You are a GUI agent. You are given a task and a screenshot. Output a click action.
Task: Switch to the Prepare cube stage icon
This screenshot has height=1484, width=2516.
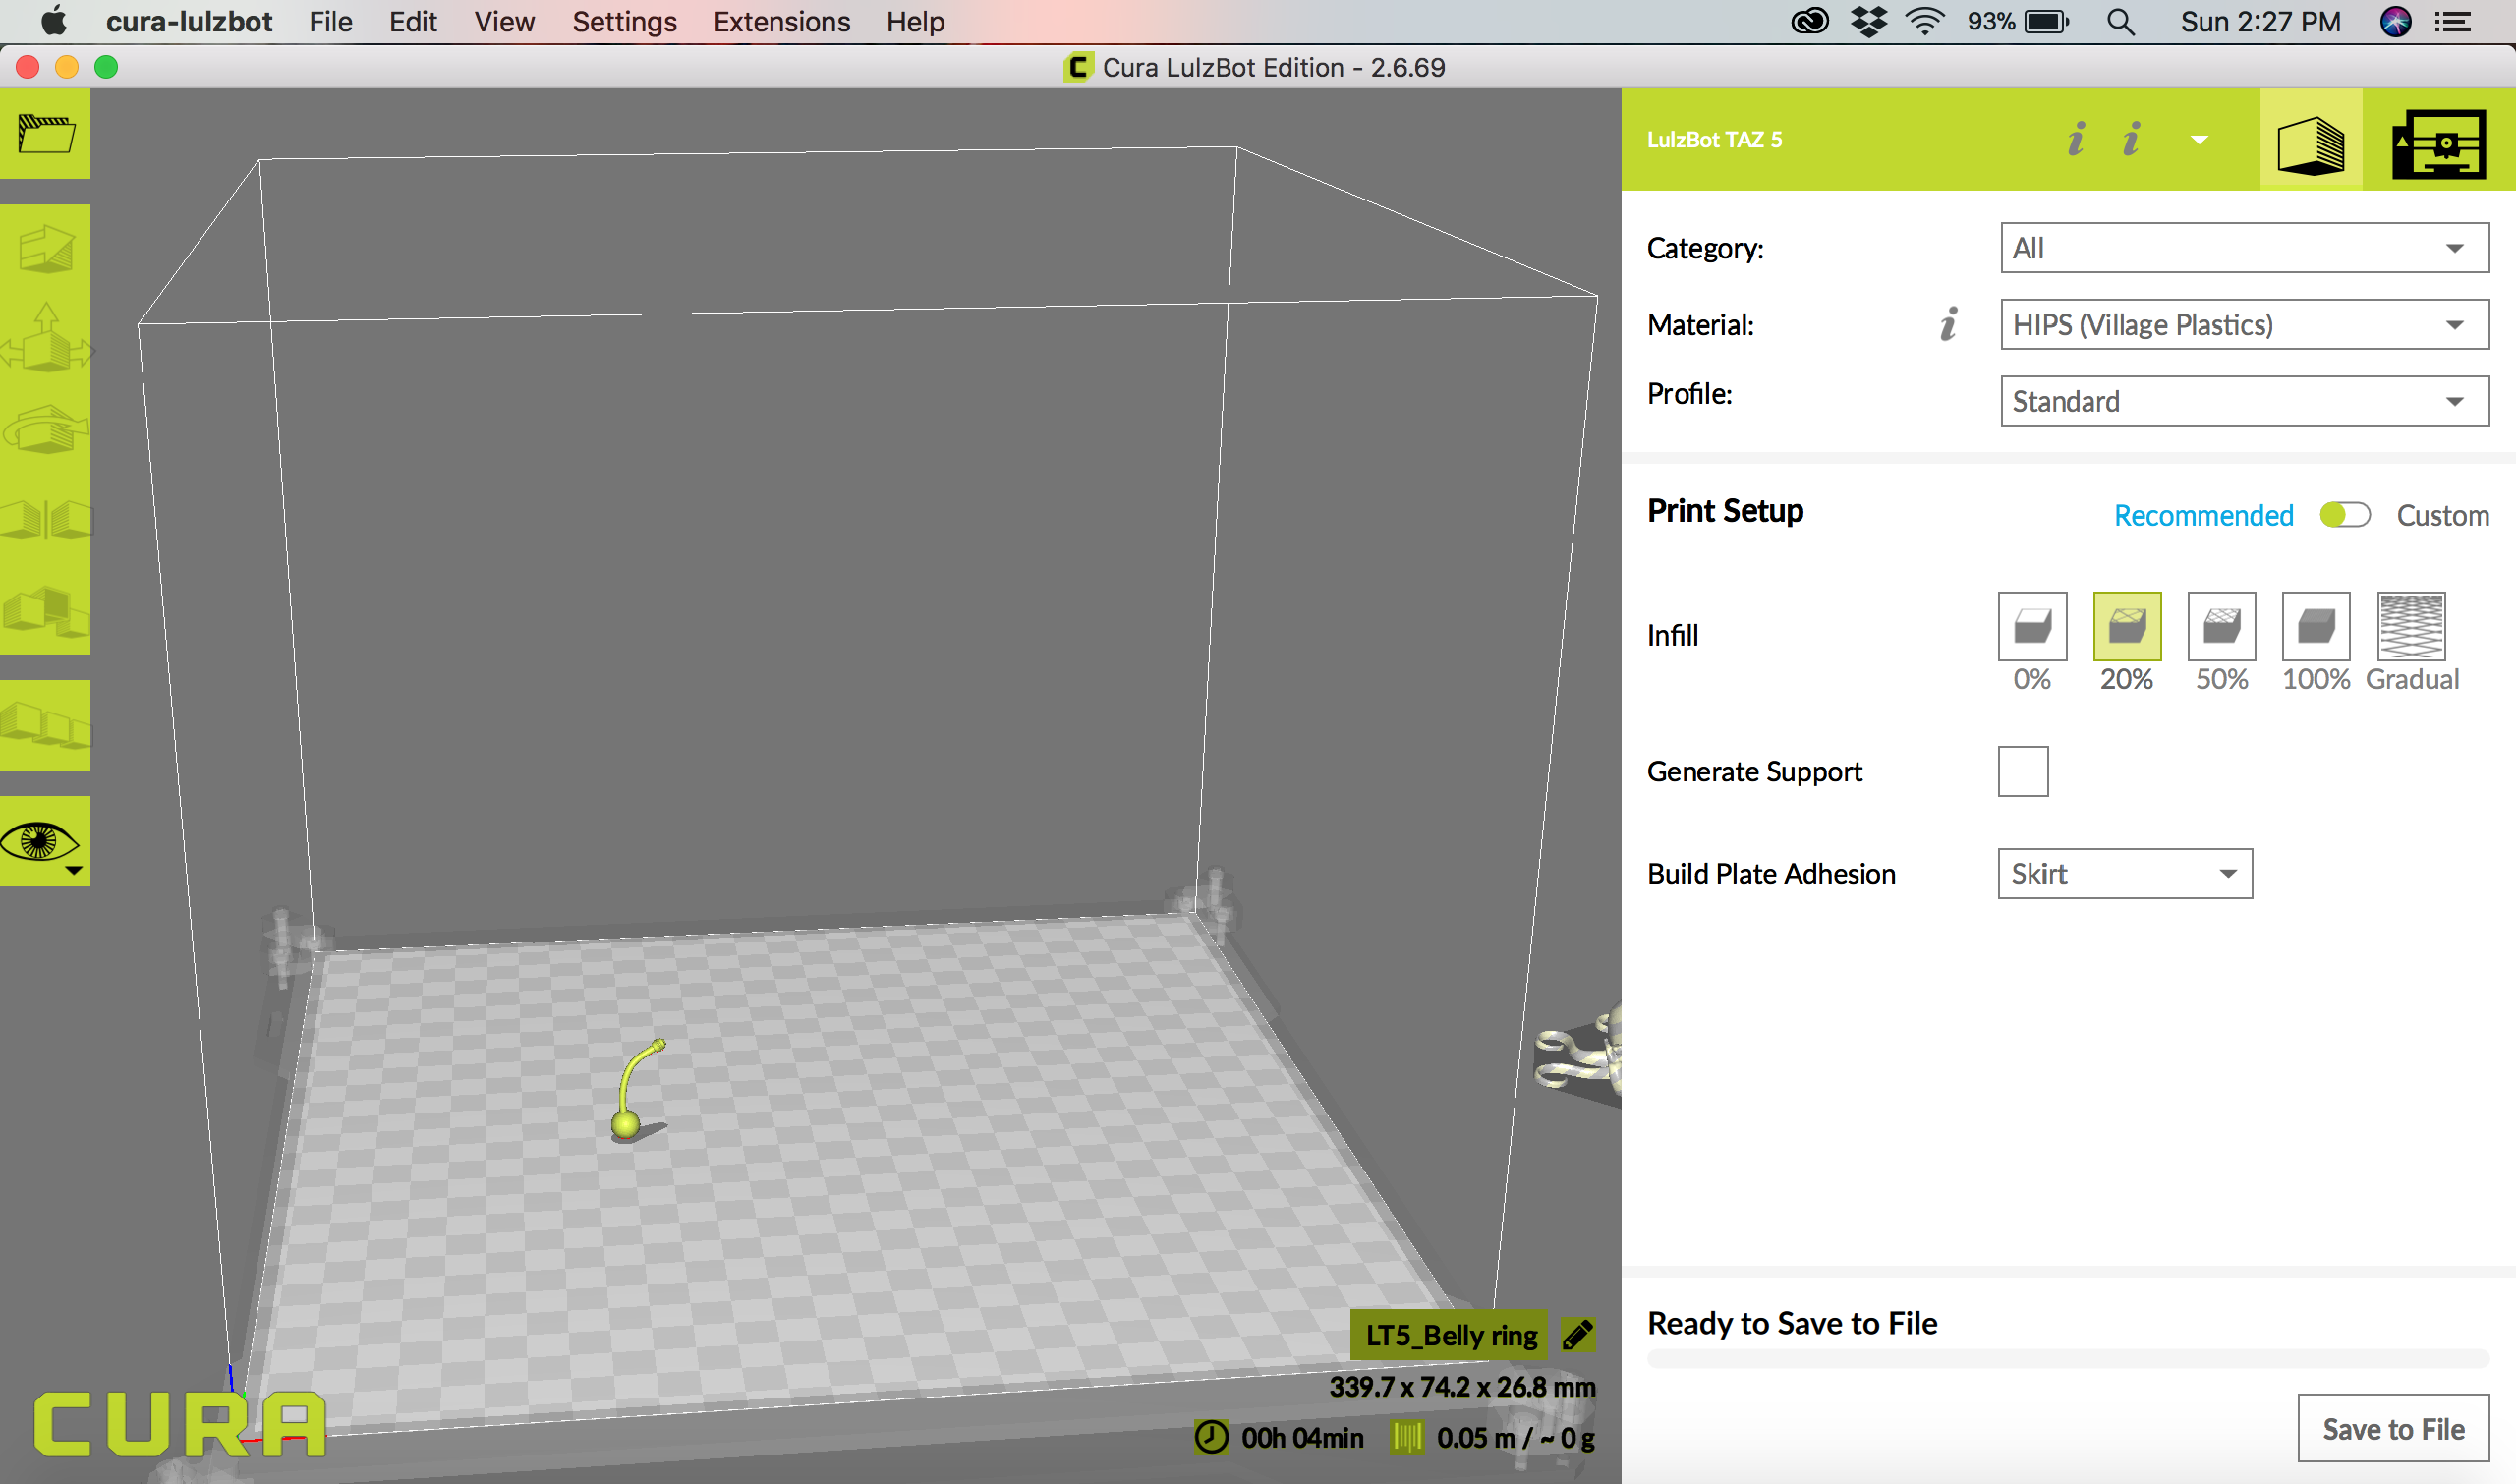[2311, 140]
